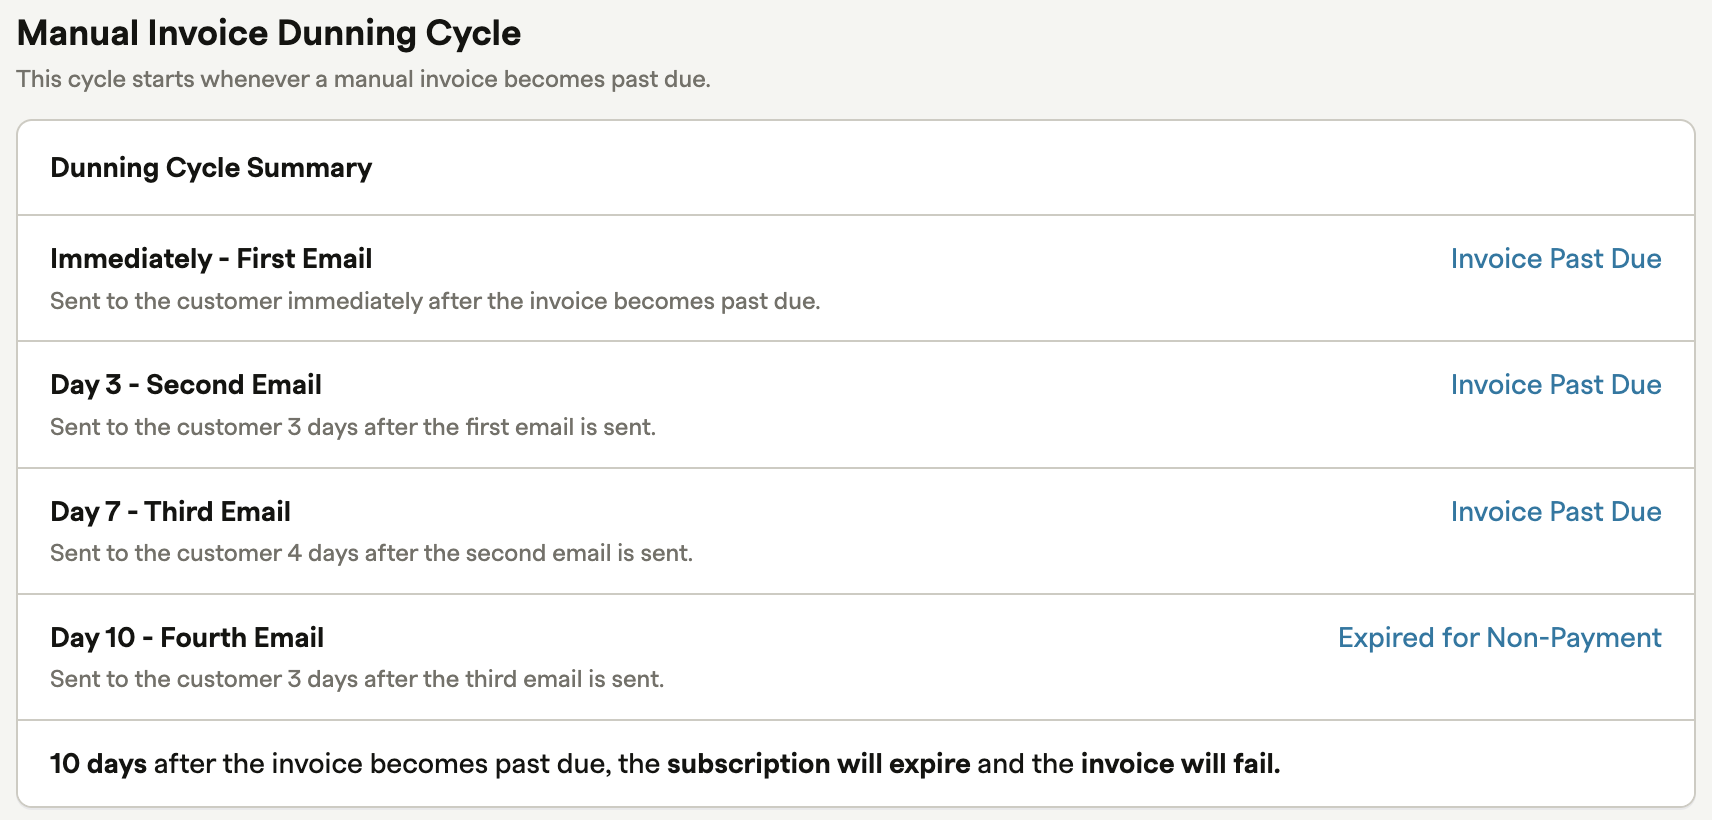
Task: Click the Day 10 - Fourth Email title
Action: point(187,638)
